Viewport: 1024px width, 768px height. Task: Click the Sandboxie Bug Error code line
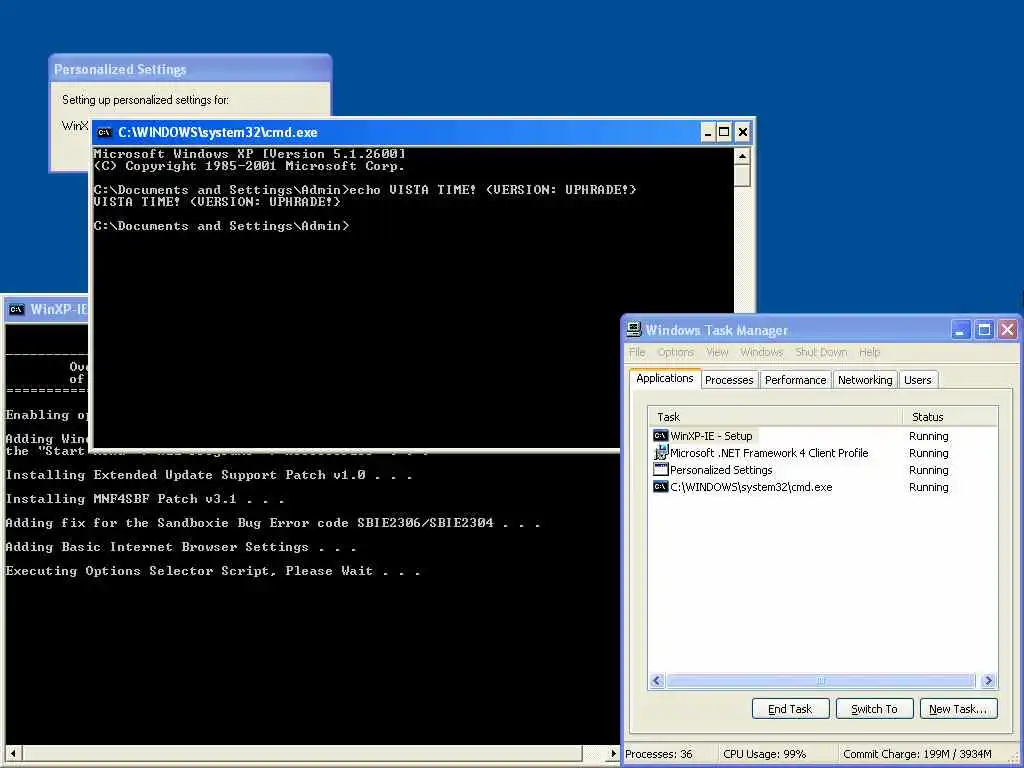pos(273,522)
